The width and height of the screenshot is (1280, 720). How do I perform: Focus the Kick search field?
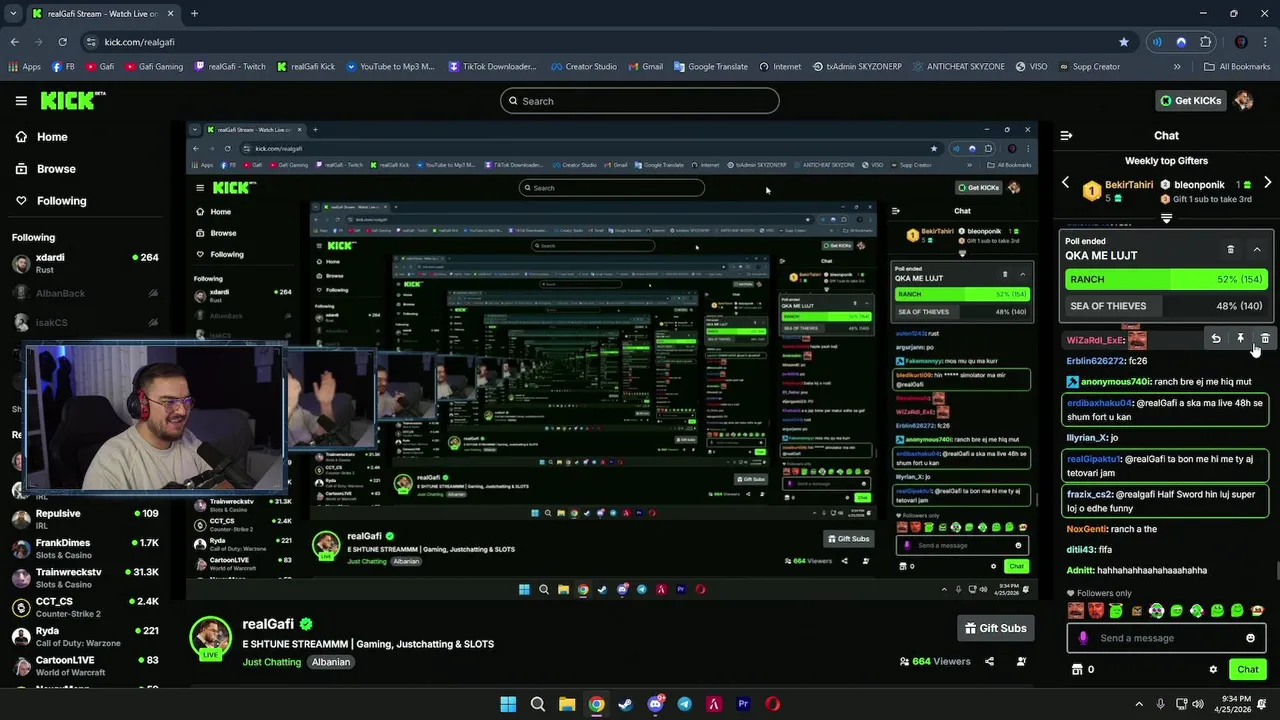pos(640,101)
